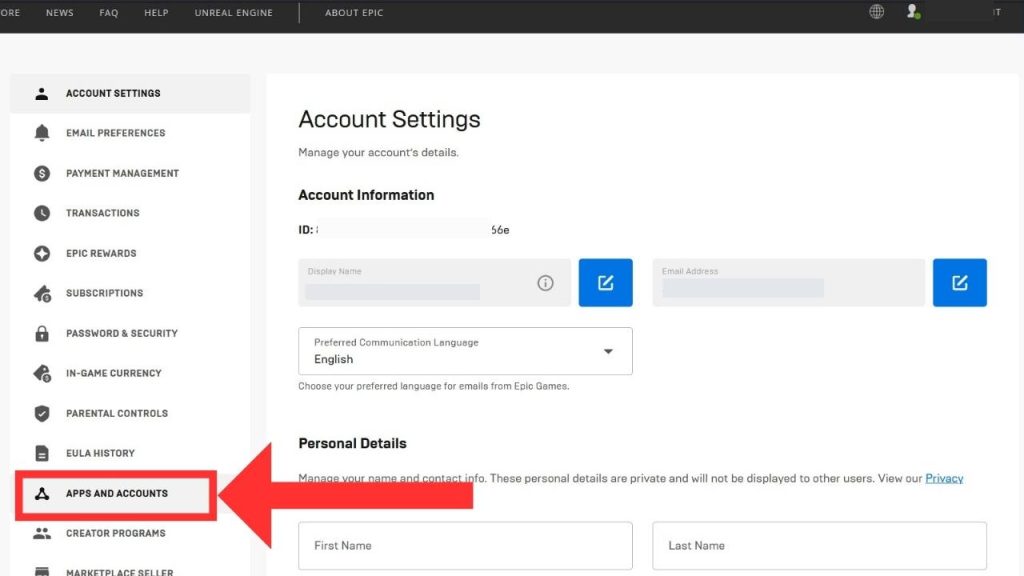Open News in the top navigation

(x=59, y=12)
